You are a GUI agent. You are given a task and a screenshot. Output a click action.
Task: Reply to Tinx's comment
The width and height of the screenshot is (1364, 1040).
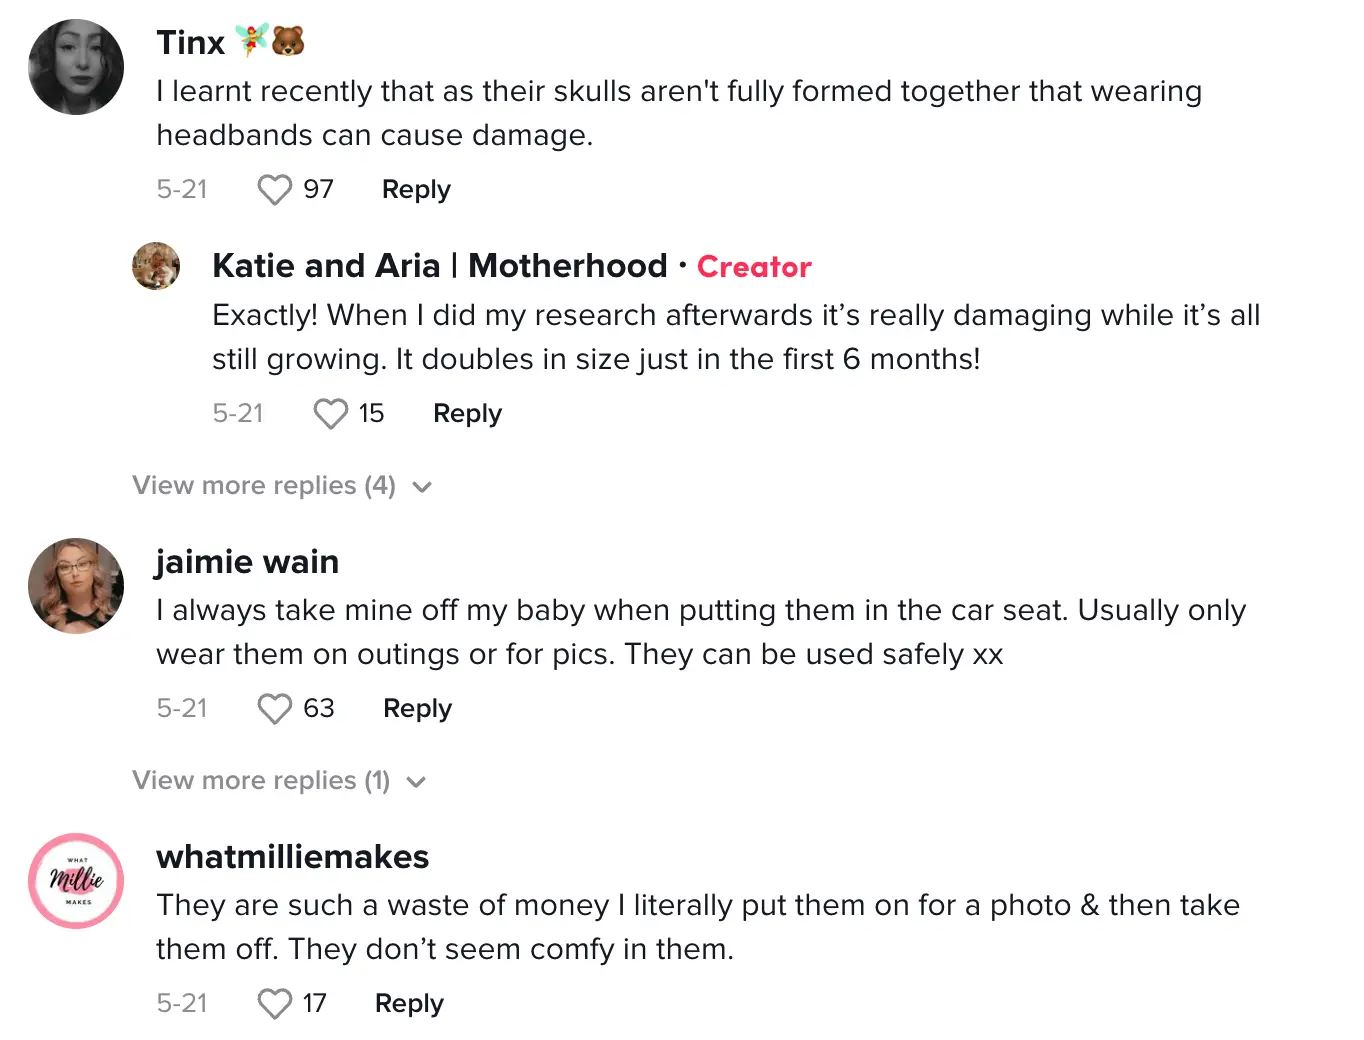(x=415, y=189)
